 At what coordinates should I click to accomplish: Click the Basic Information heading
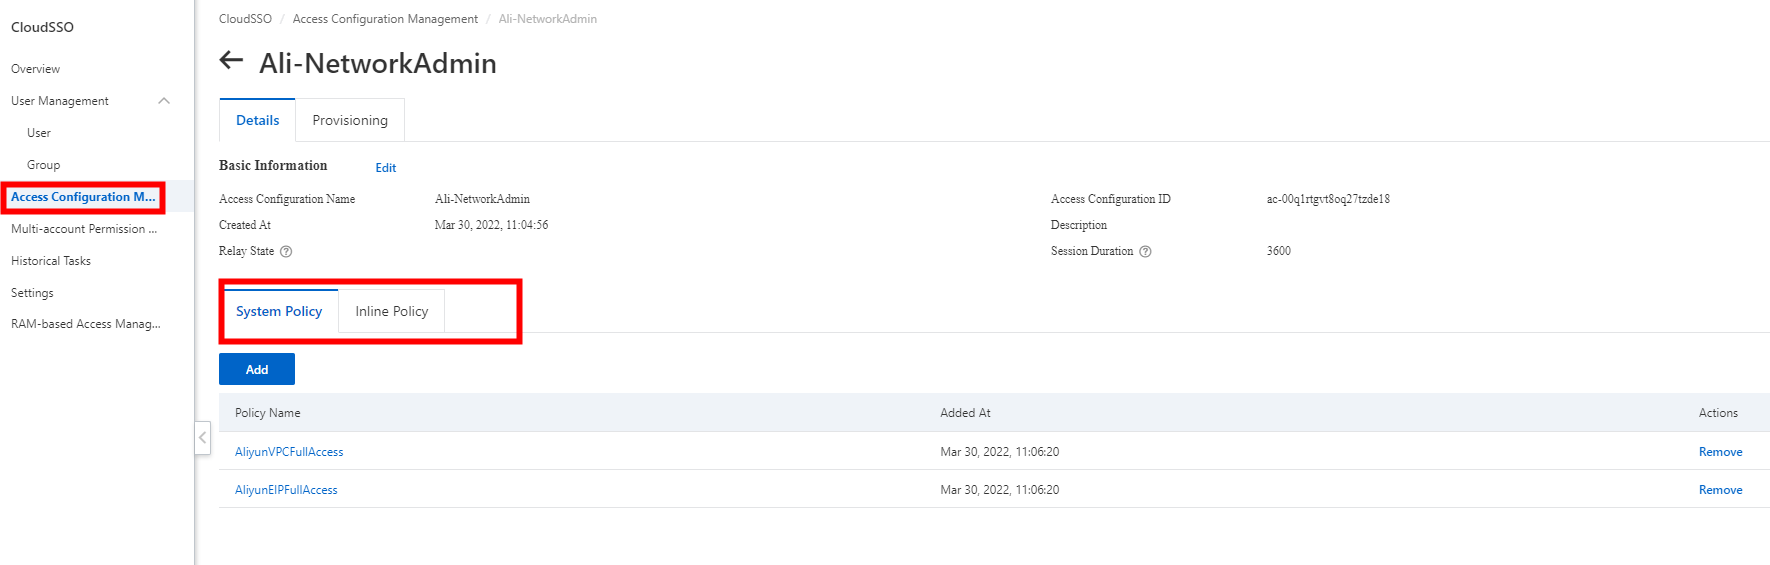tap(273, 166)
